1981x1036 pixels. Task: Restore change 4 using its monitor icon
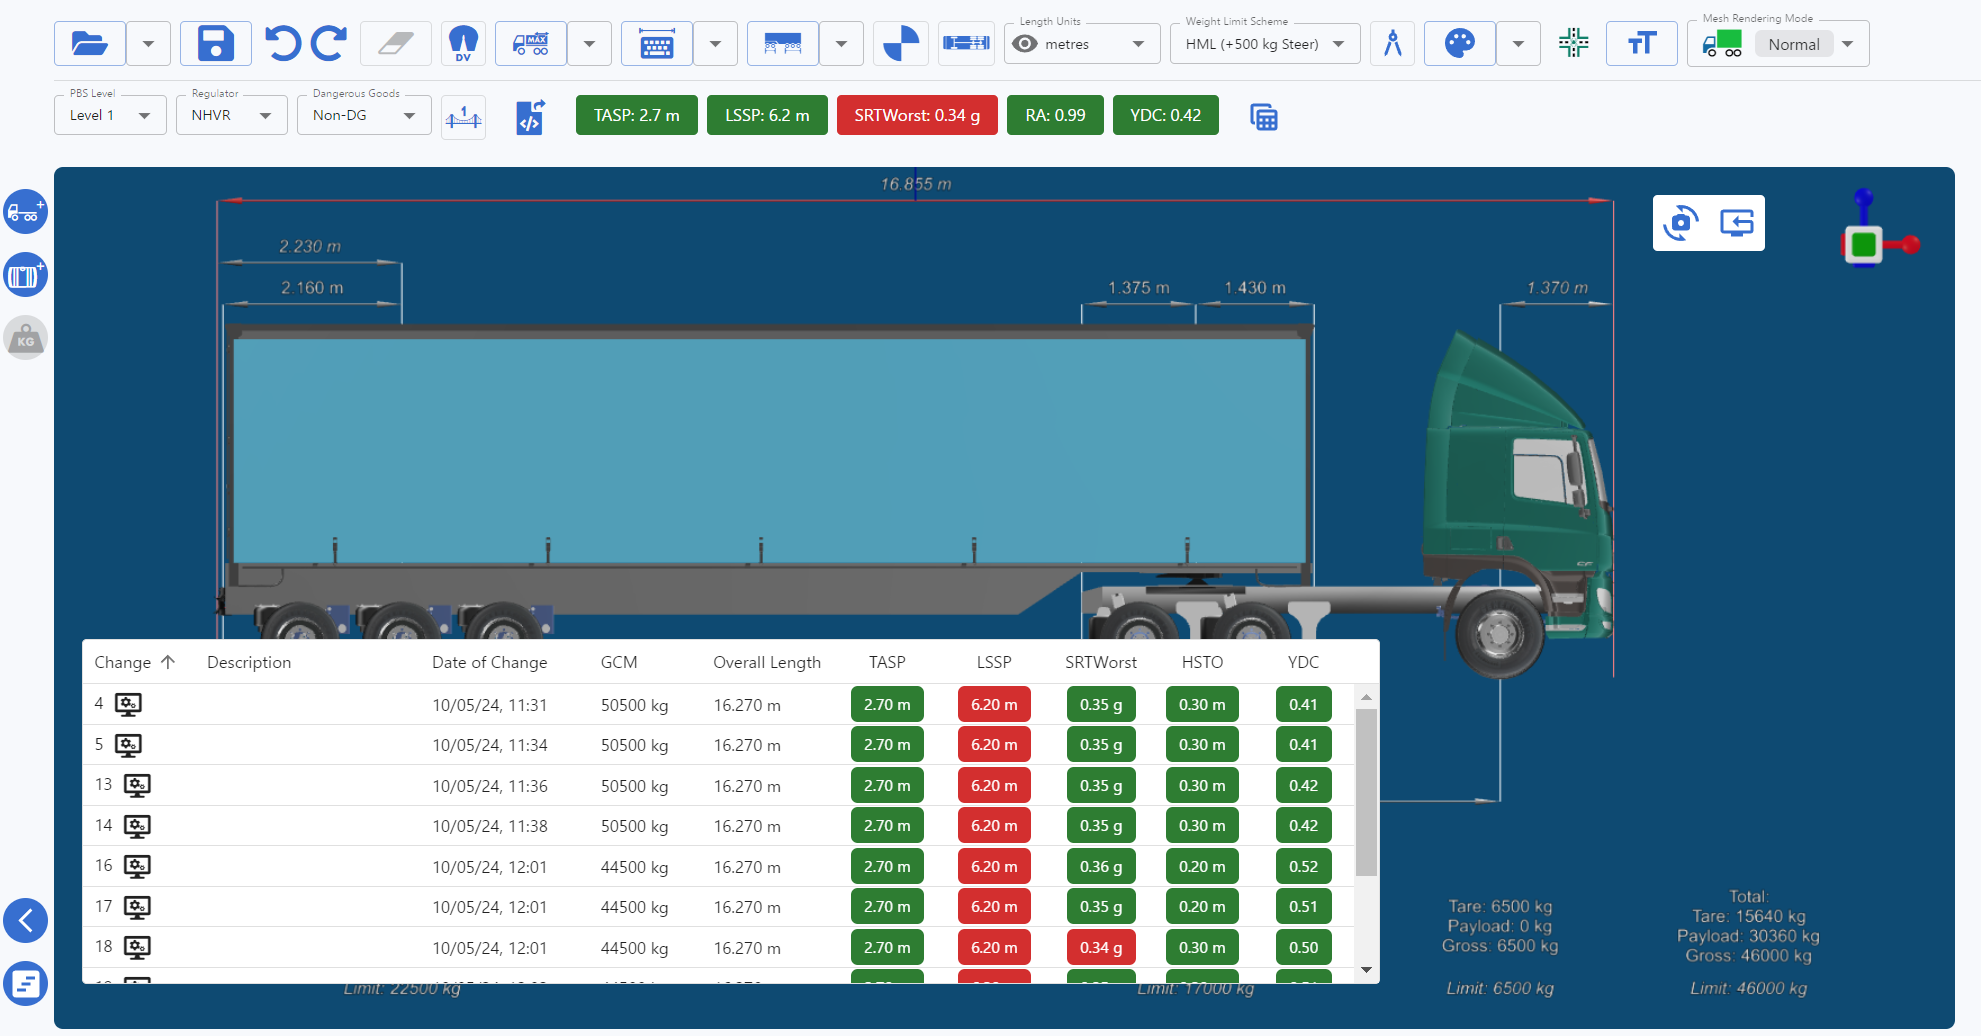pos(128,705)
